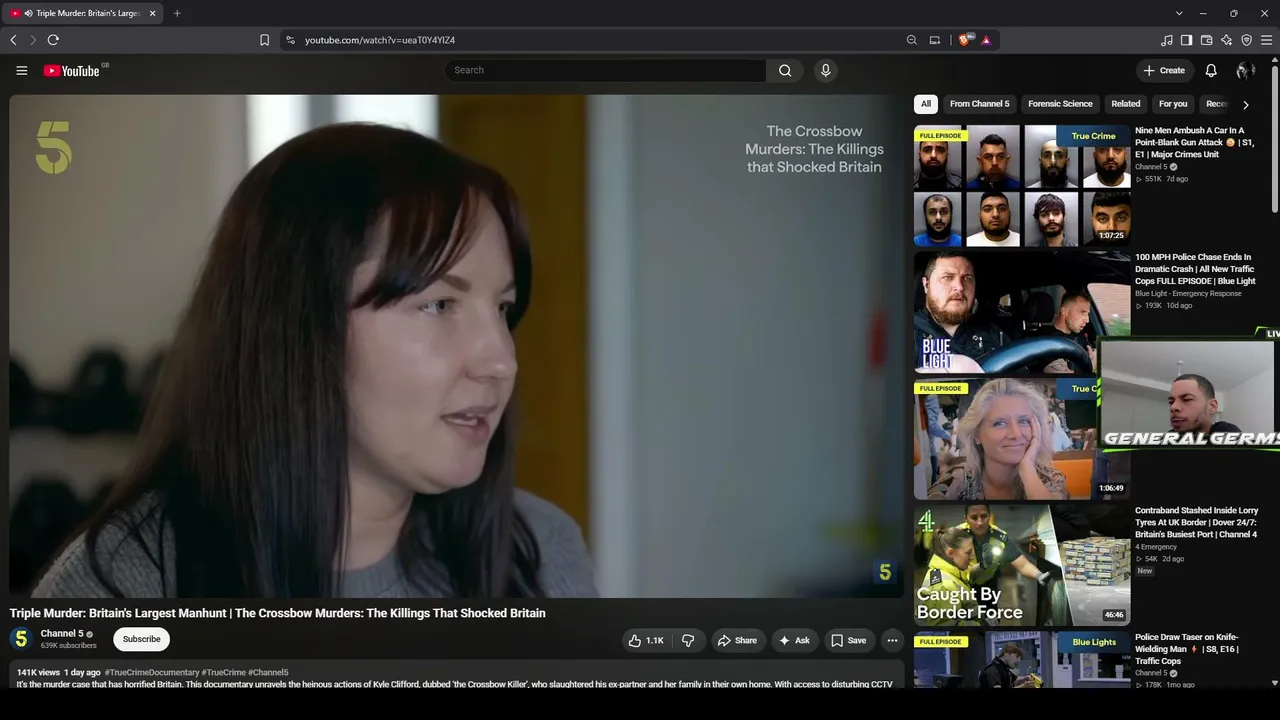Reload the page
Viewport: 1280px width, 720px height.
click(53, 40)
